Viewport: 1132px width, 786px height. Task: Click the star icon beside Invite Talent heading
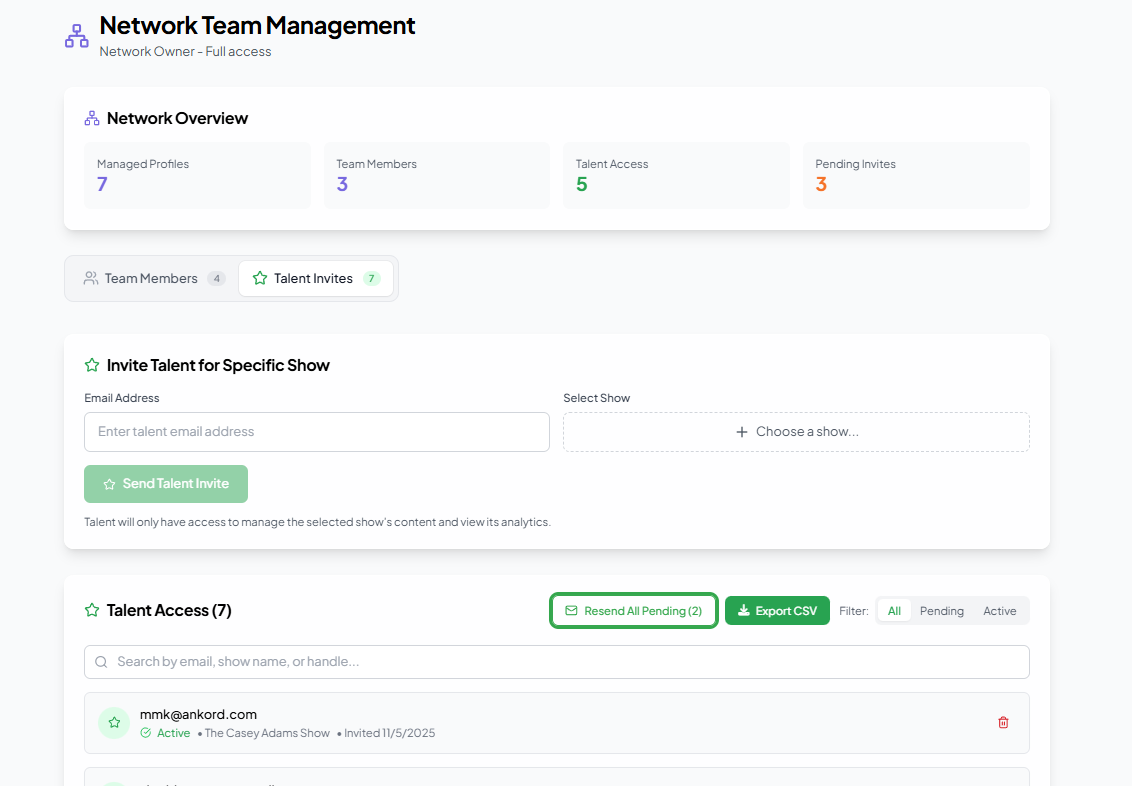click(91, 365)
